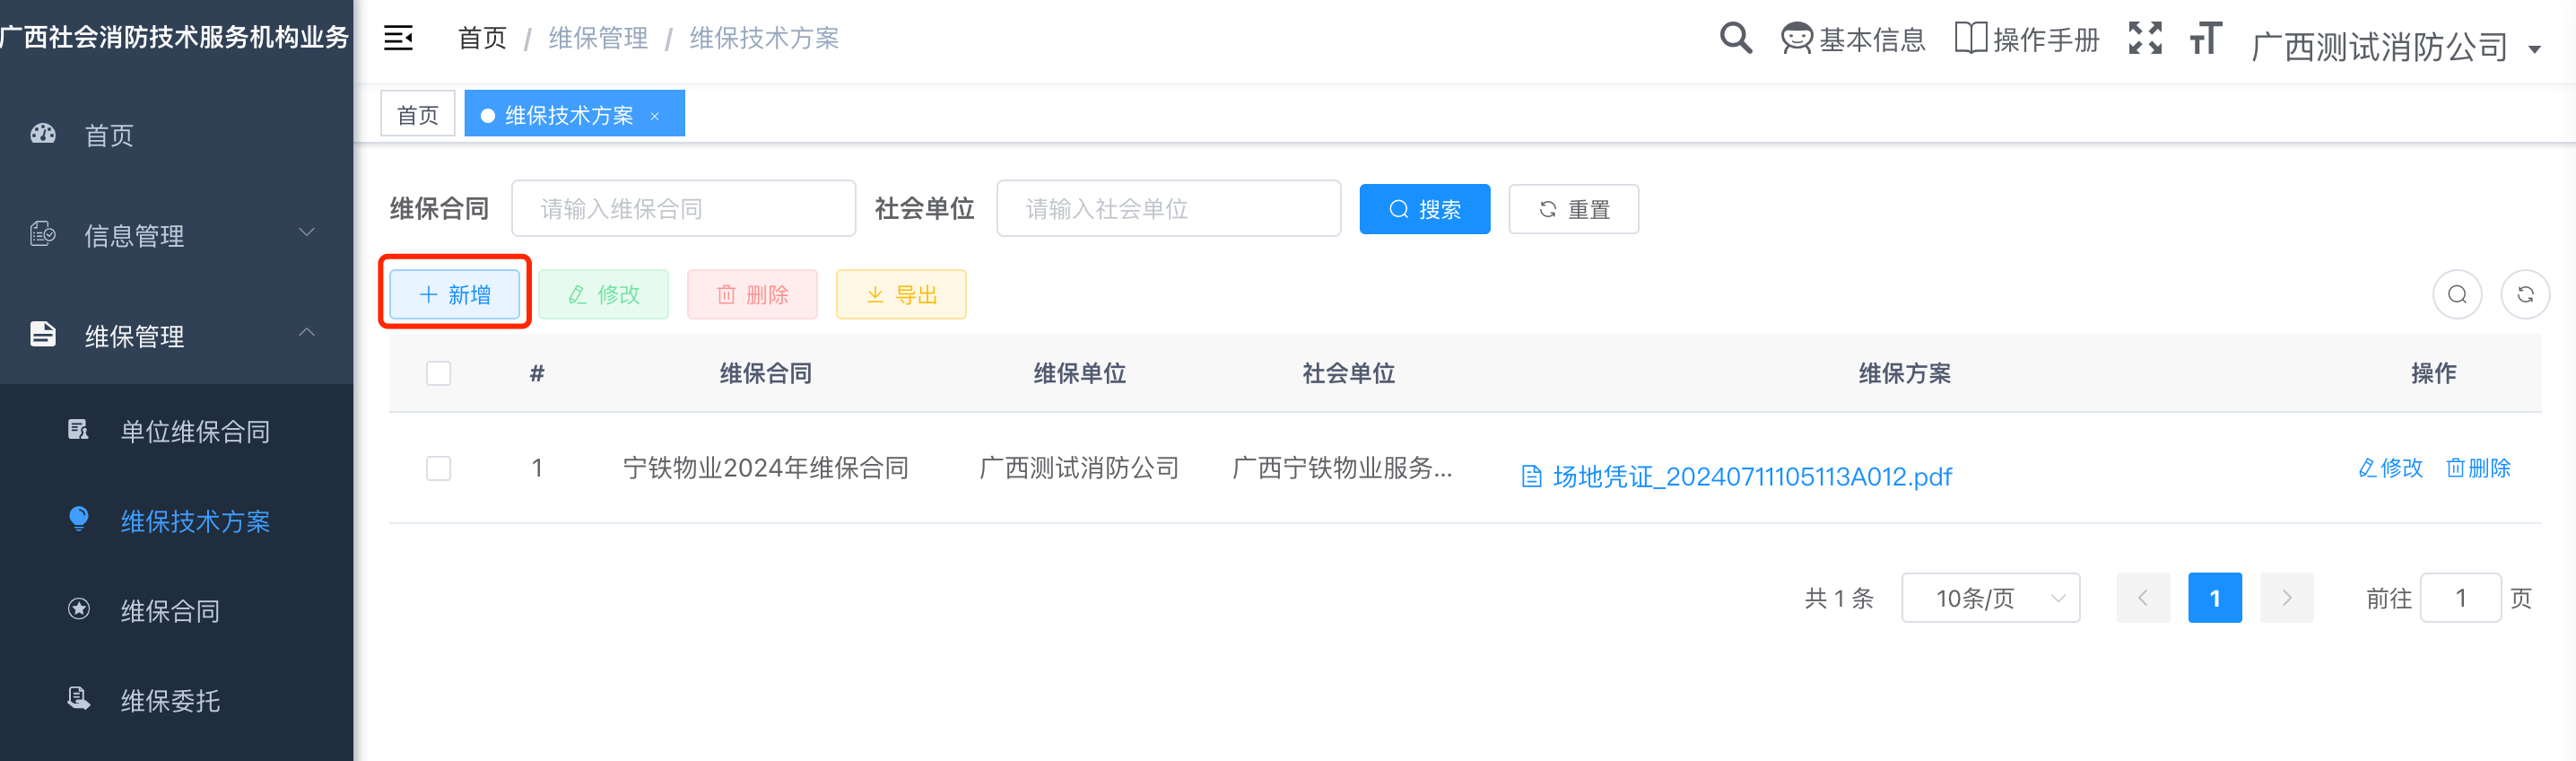Click the 搜索 button
Viewport: 2576px width, 761px height.
(1424, 209)
